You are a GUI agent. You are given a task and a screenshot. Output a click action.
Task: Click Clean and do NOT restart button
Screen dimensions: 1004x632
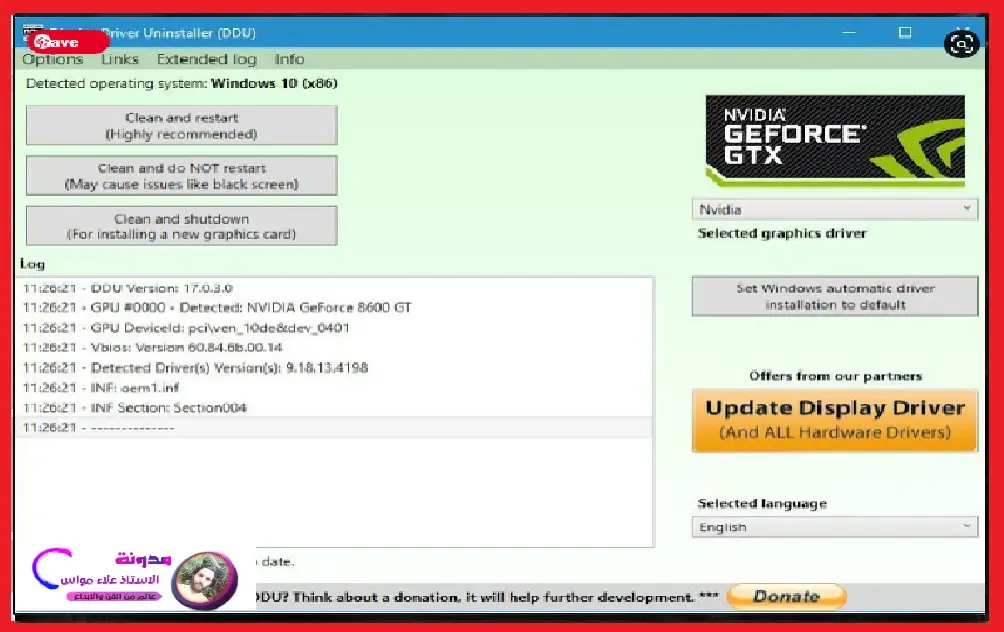182,175
